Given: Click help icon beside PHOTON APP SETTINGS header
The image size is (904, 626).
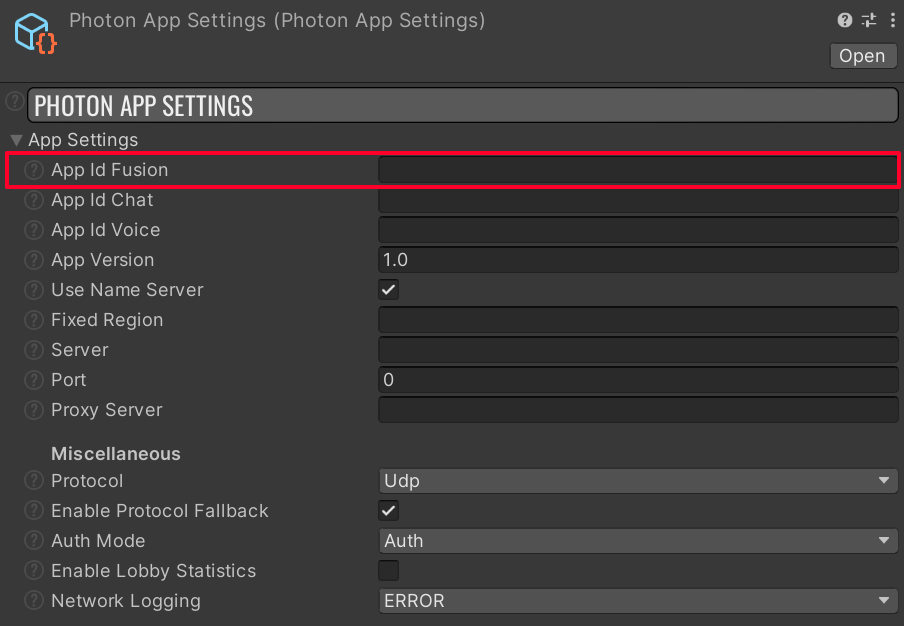Looking at the screenshot, I should 15,101.
